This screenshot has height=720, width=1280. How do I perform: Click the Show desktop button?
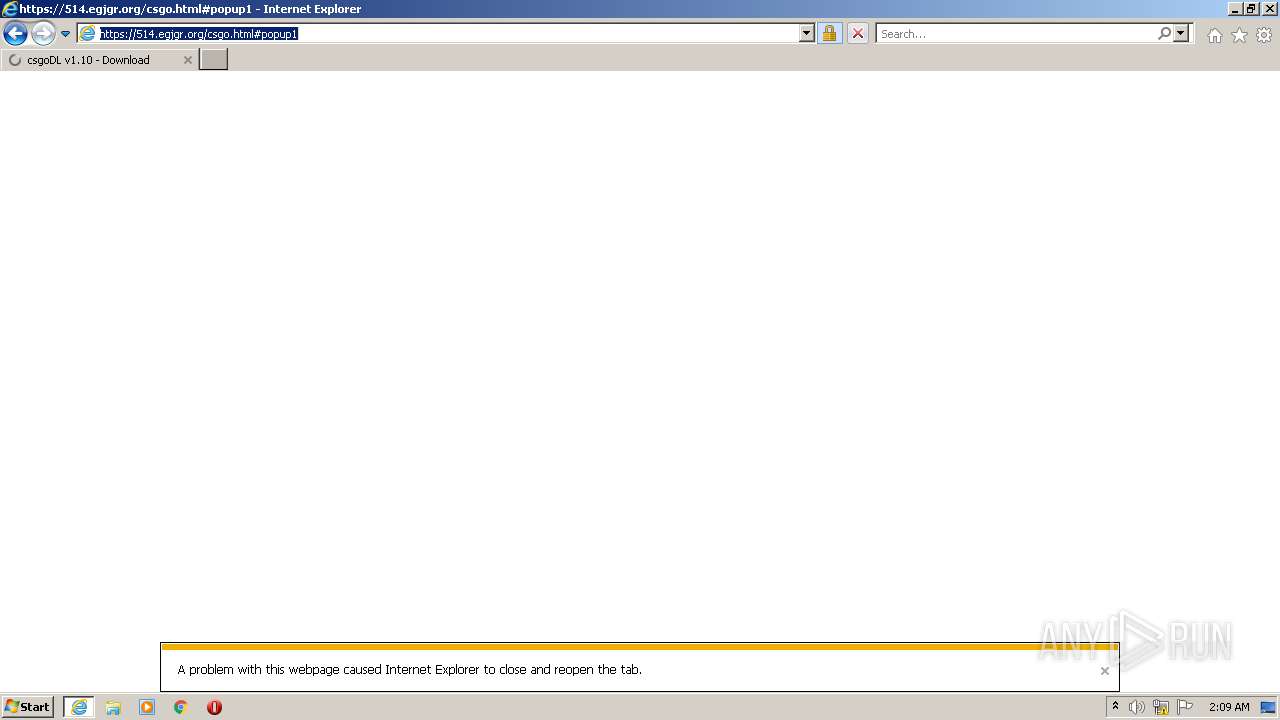click(1268, 707)
